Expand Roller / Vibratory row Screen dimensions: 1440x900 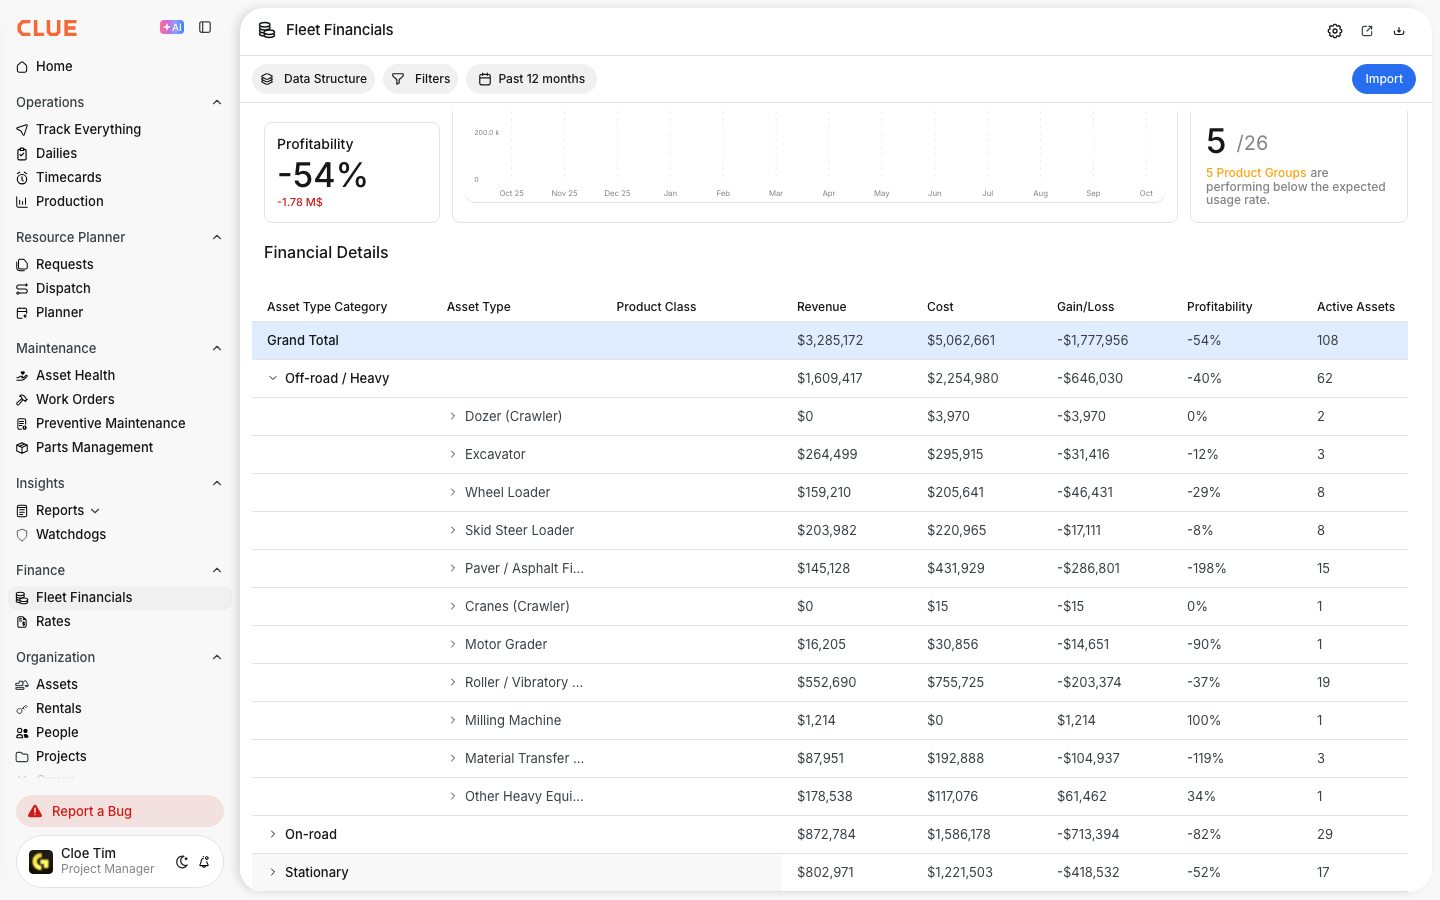click(452, 682)
